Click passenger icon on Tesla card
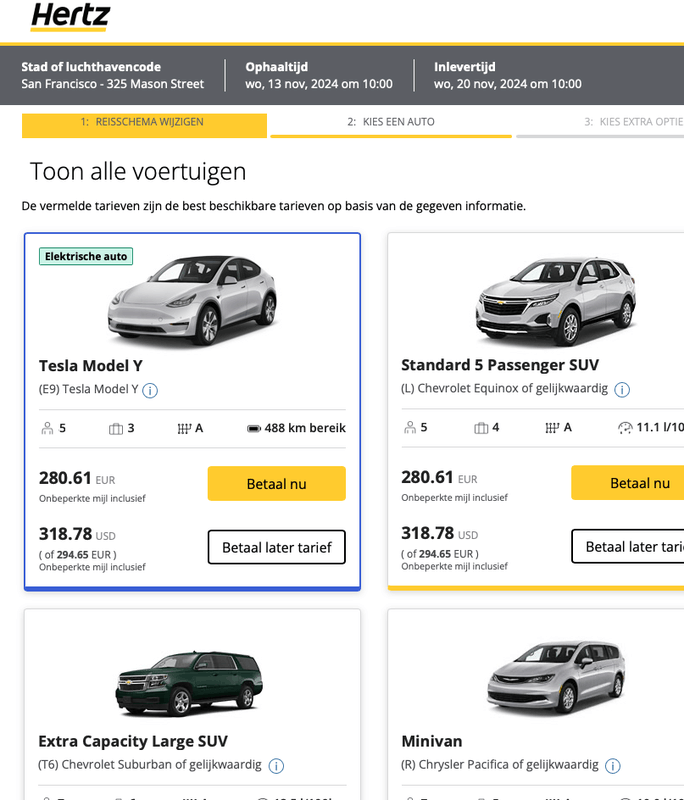Viewport: 684px width, 800px height. click(x=47, y=428)
